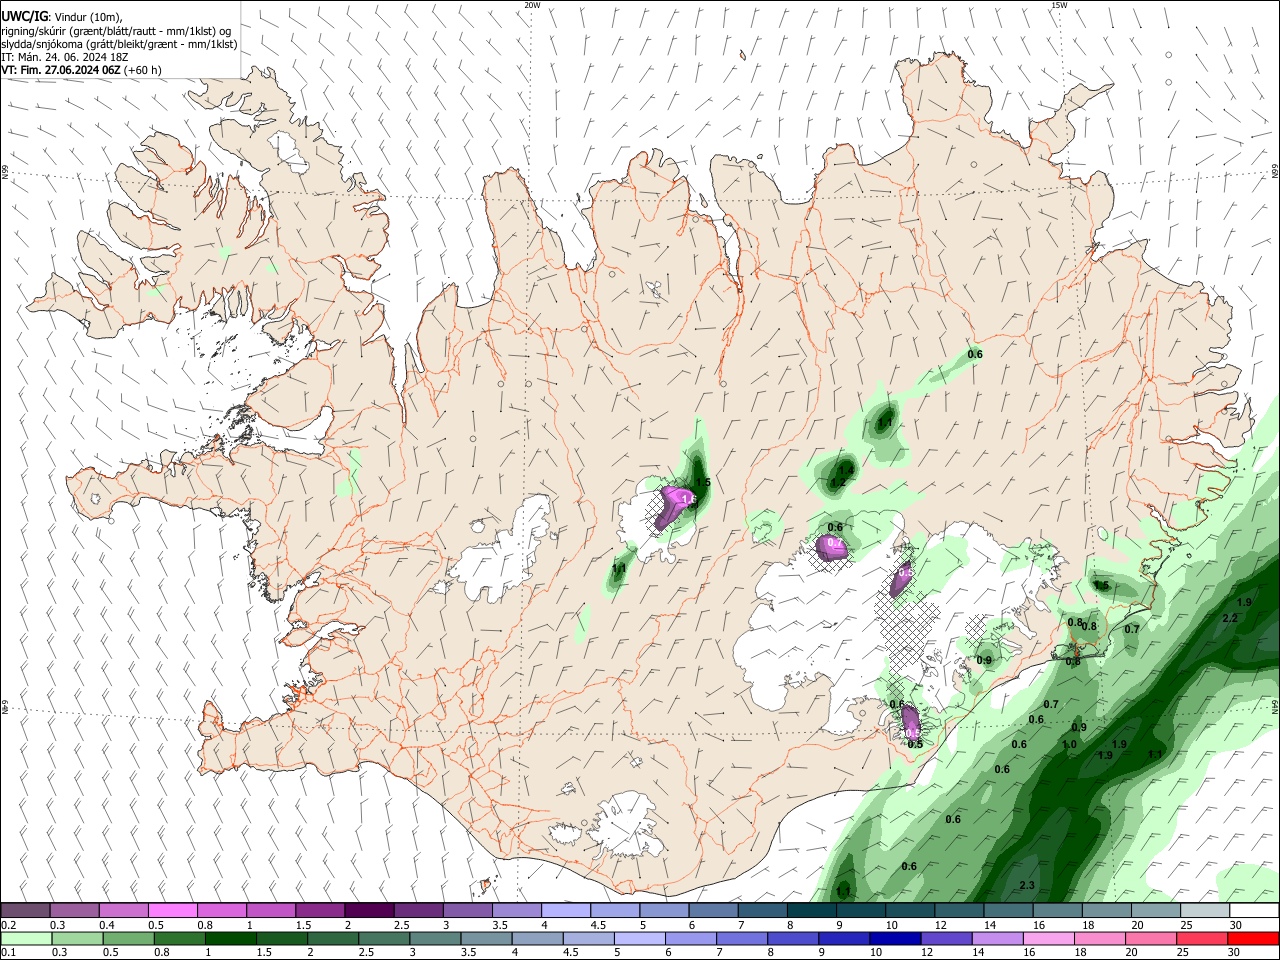Click the 2.3 precipitation value on the map
The height and width of the screenshot is (960, 1280).
tap(1027, 886)
